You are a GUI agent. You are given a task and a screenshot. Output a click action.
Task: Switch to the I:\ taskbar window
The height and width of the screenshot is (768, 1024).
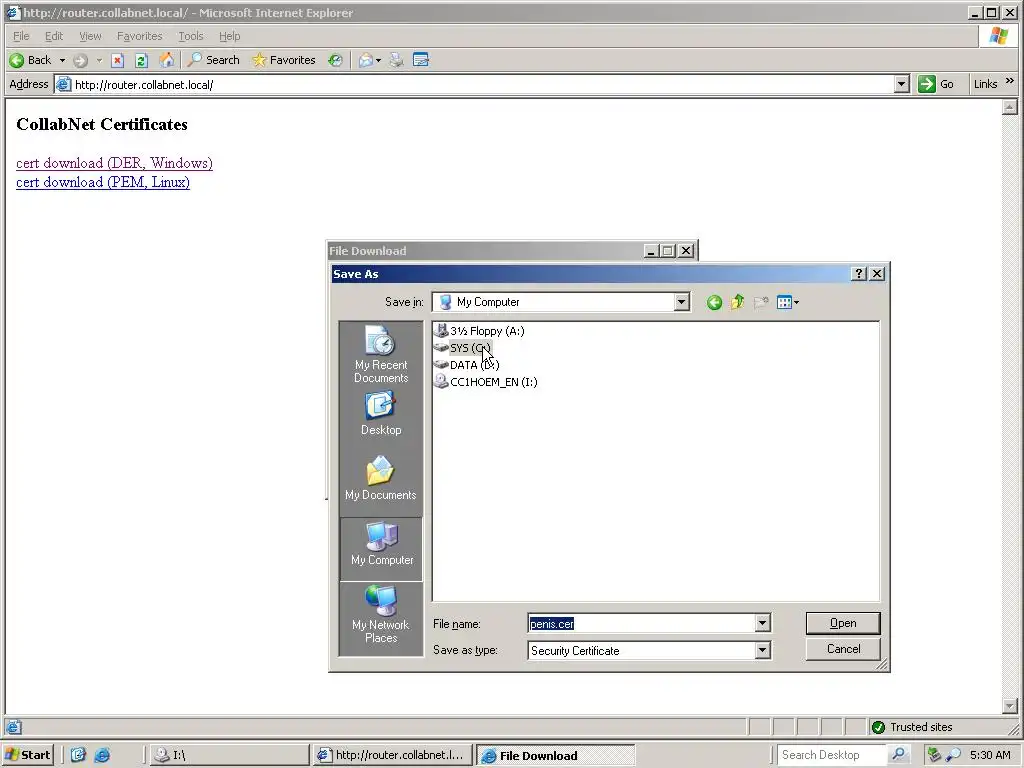click(229, 755)
